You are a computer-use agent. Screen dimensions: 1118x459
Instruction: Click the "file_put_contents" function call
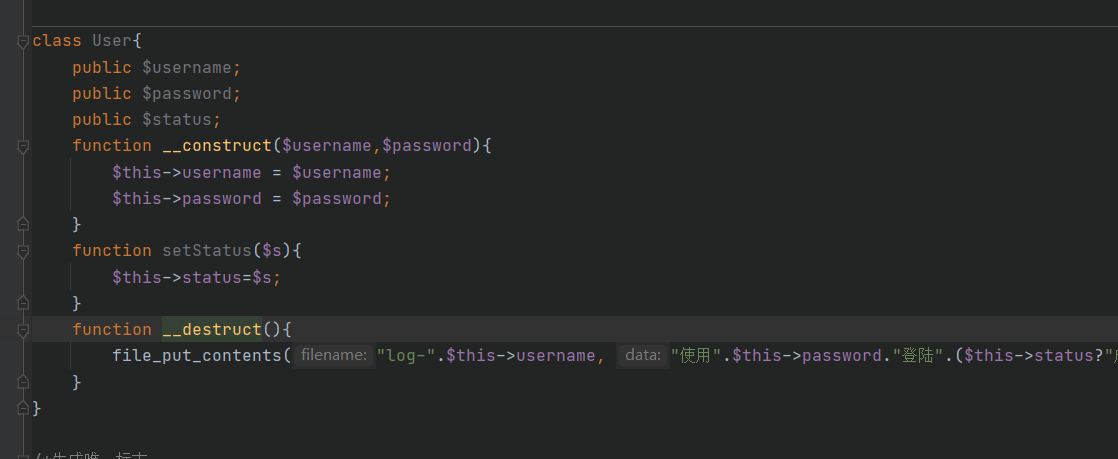click(x=197, y=355)
